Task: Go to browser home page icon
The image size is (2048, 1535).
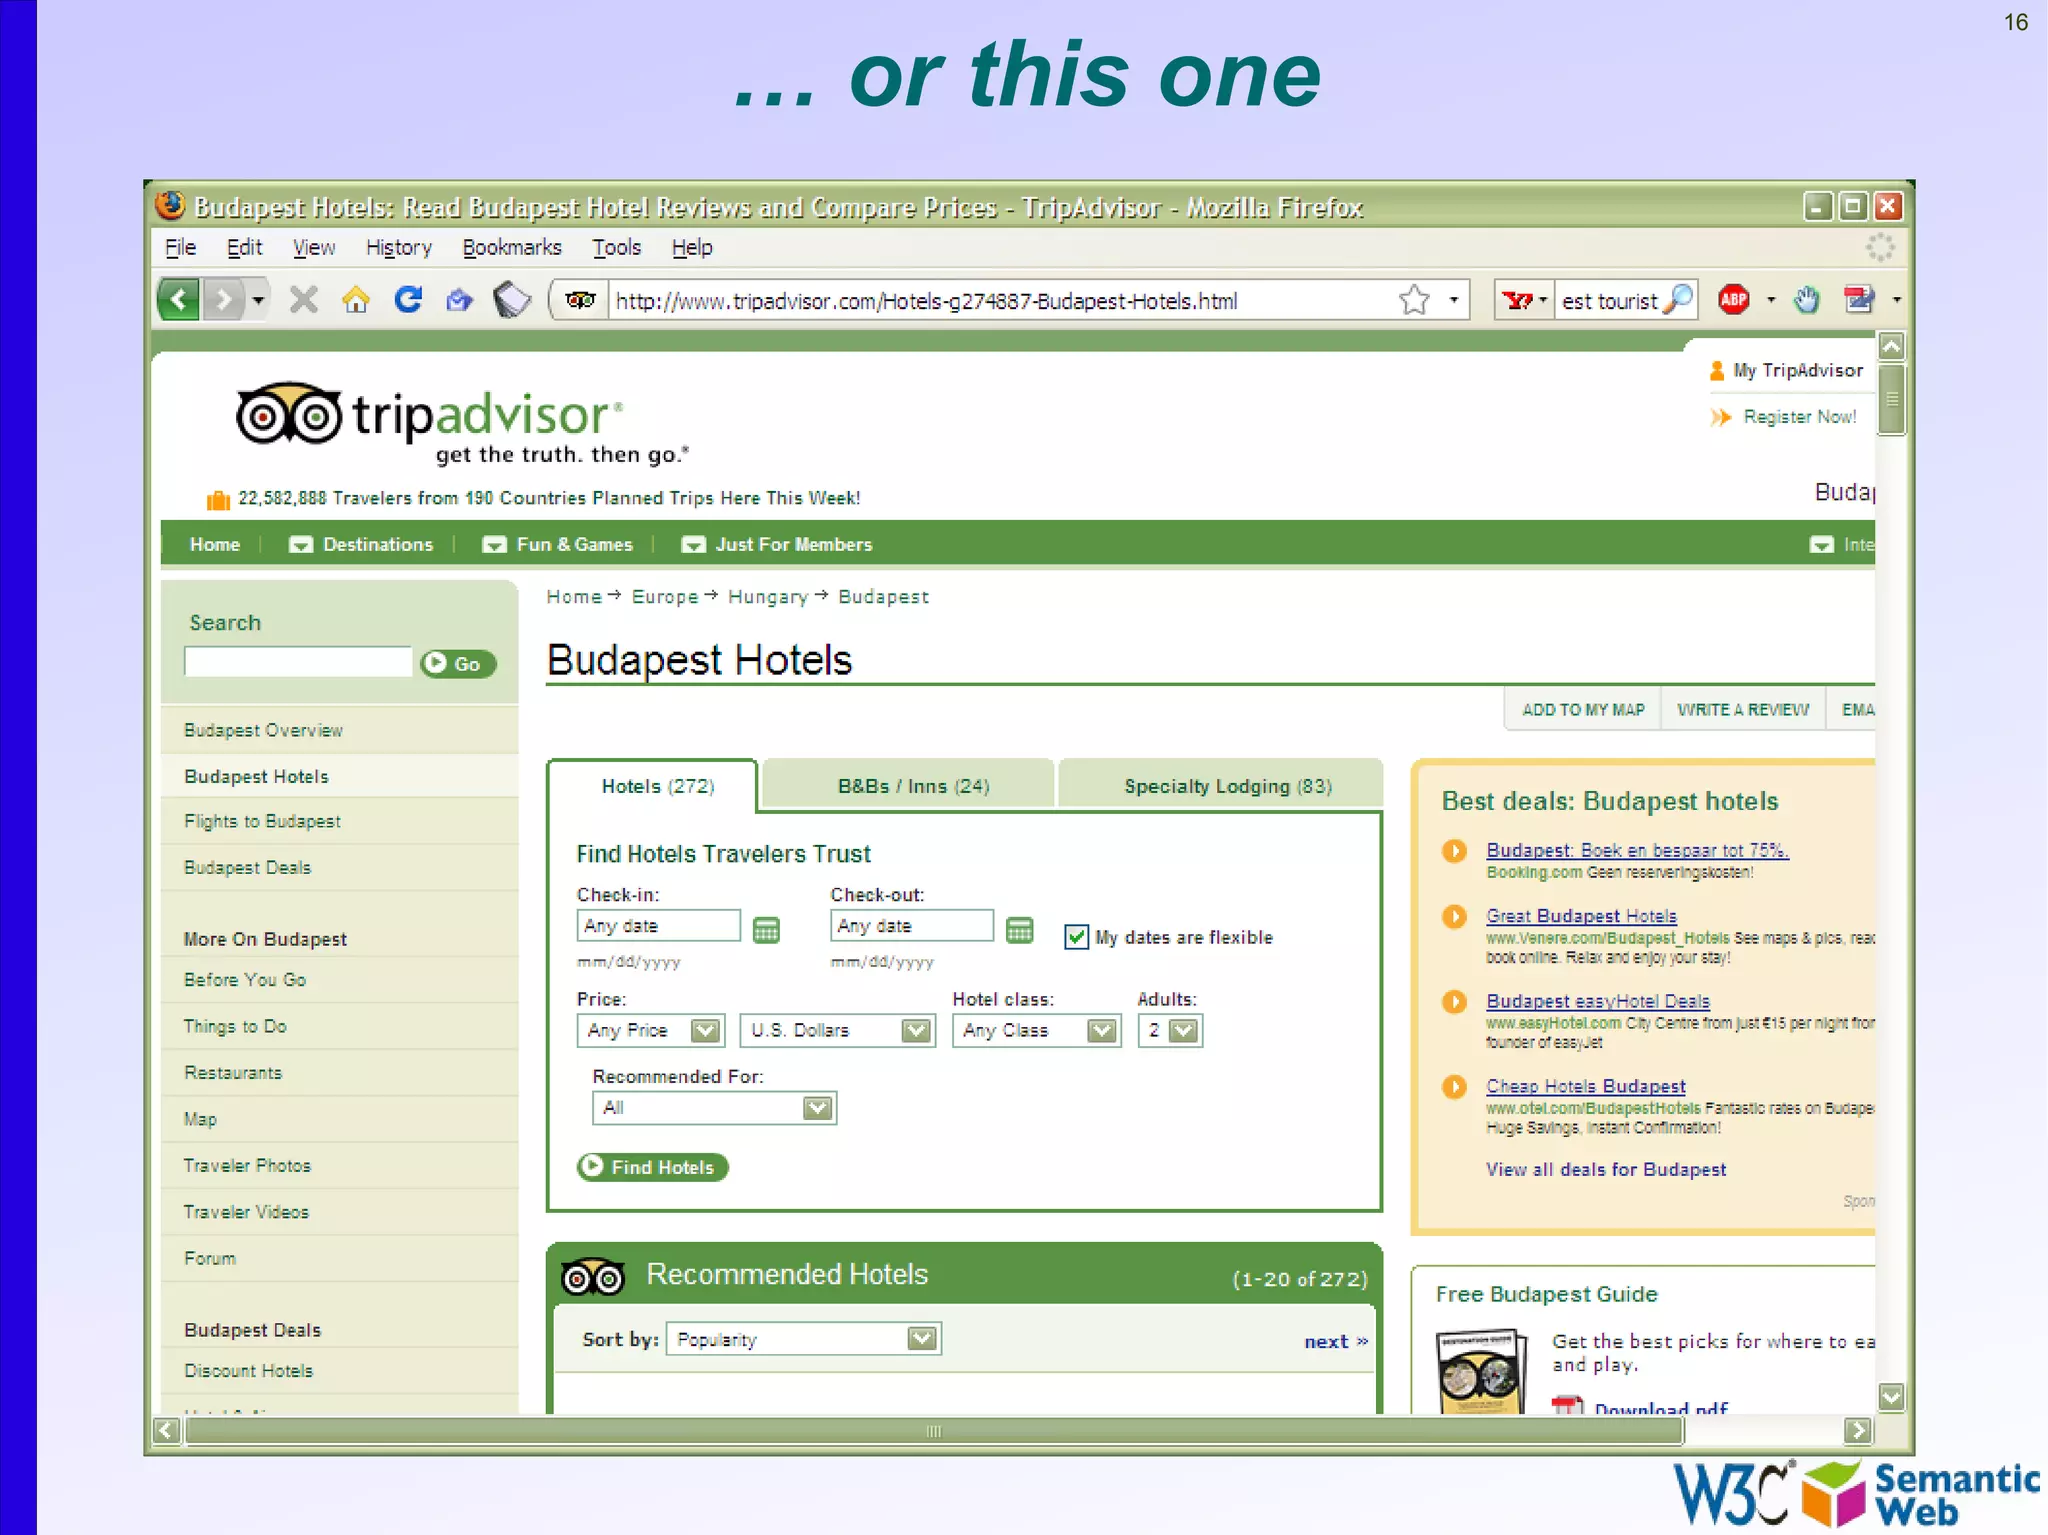Action: [355, 300]
